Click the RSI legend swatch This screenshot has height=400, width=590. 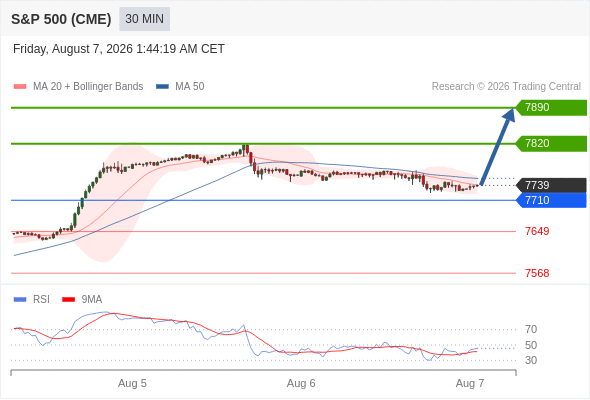(20, 300)
